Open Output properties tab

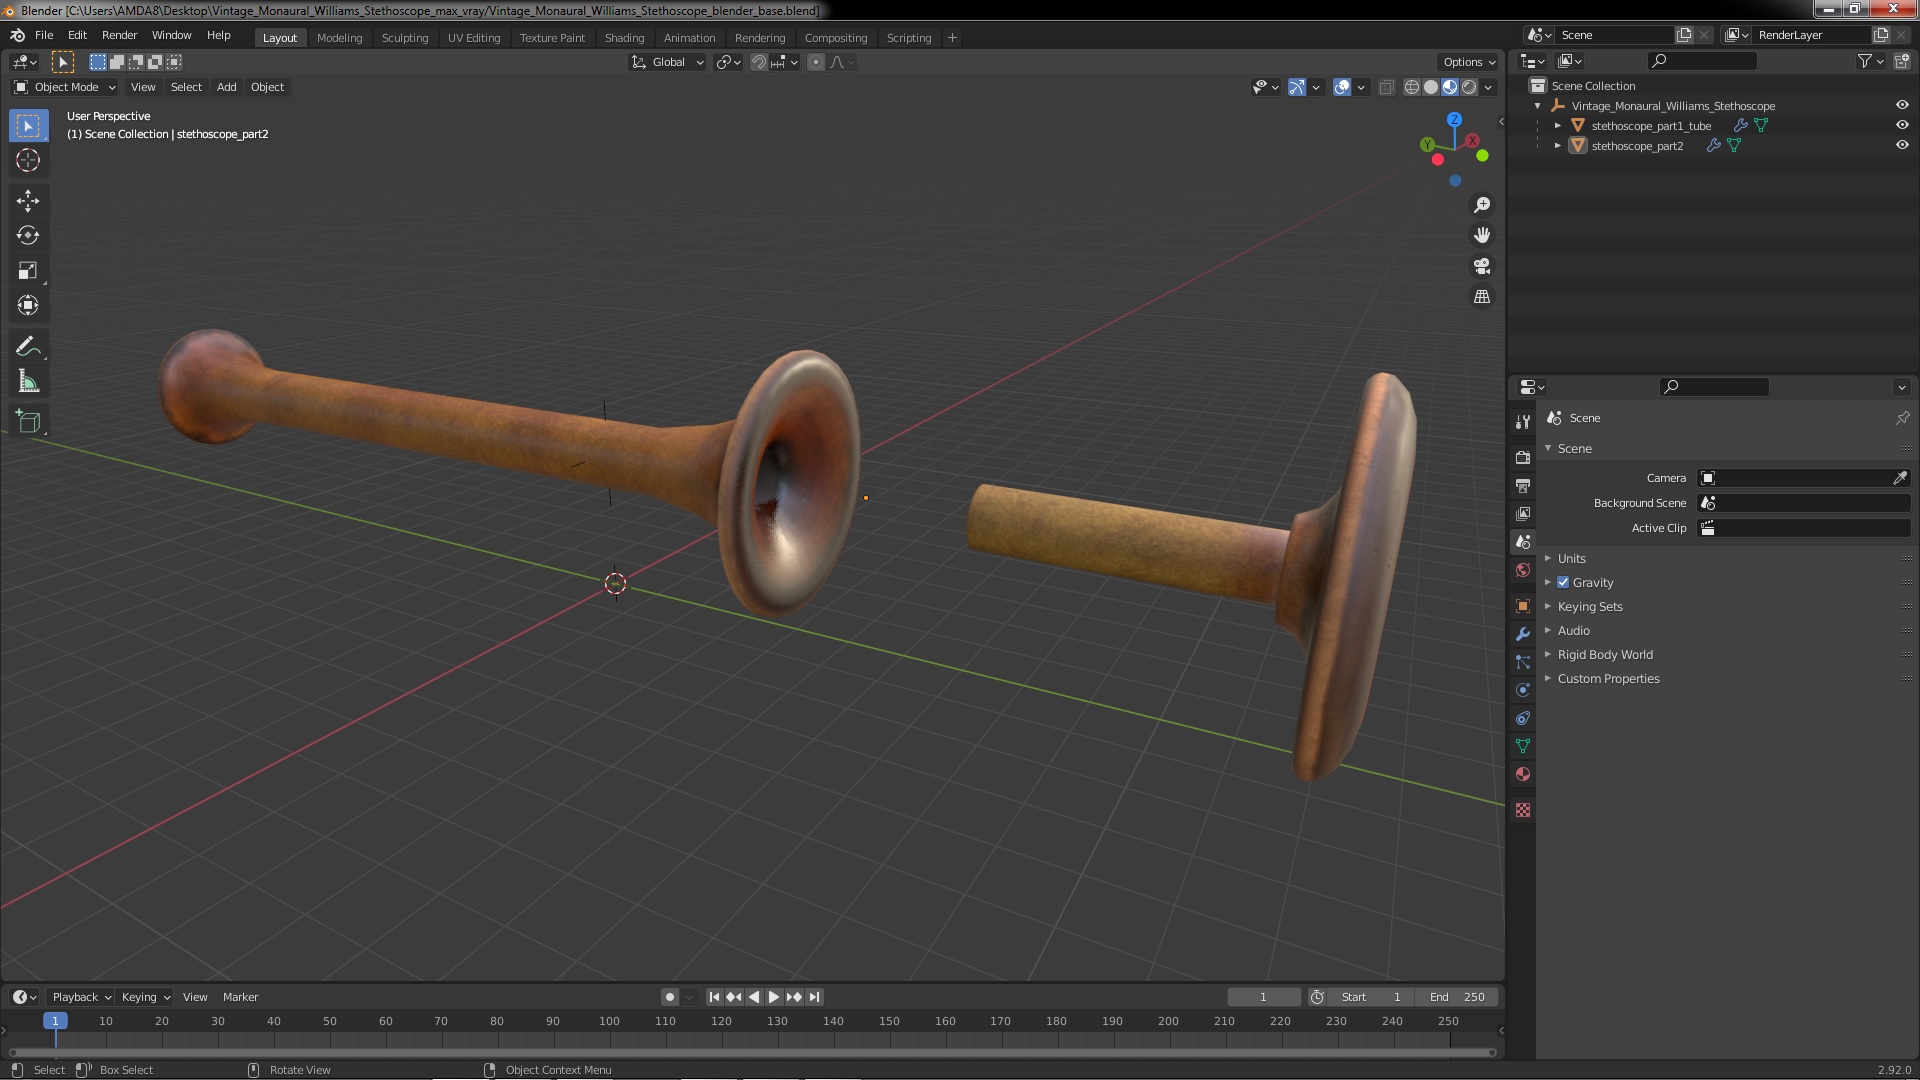tap(1523, 485)
